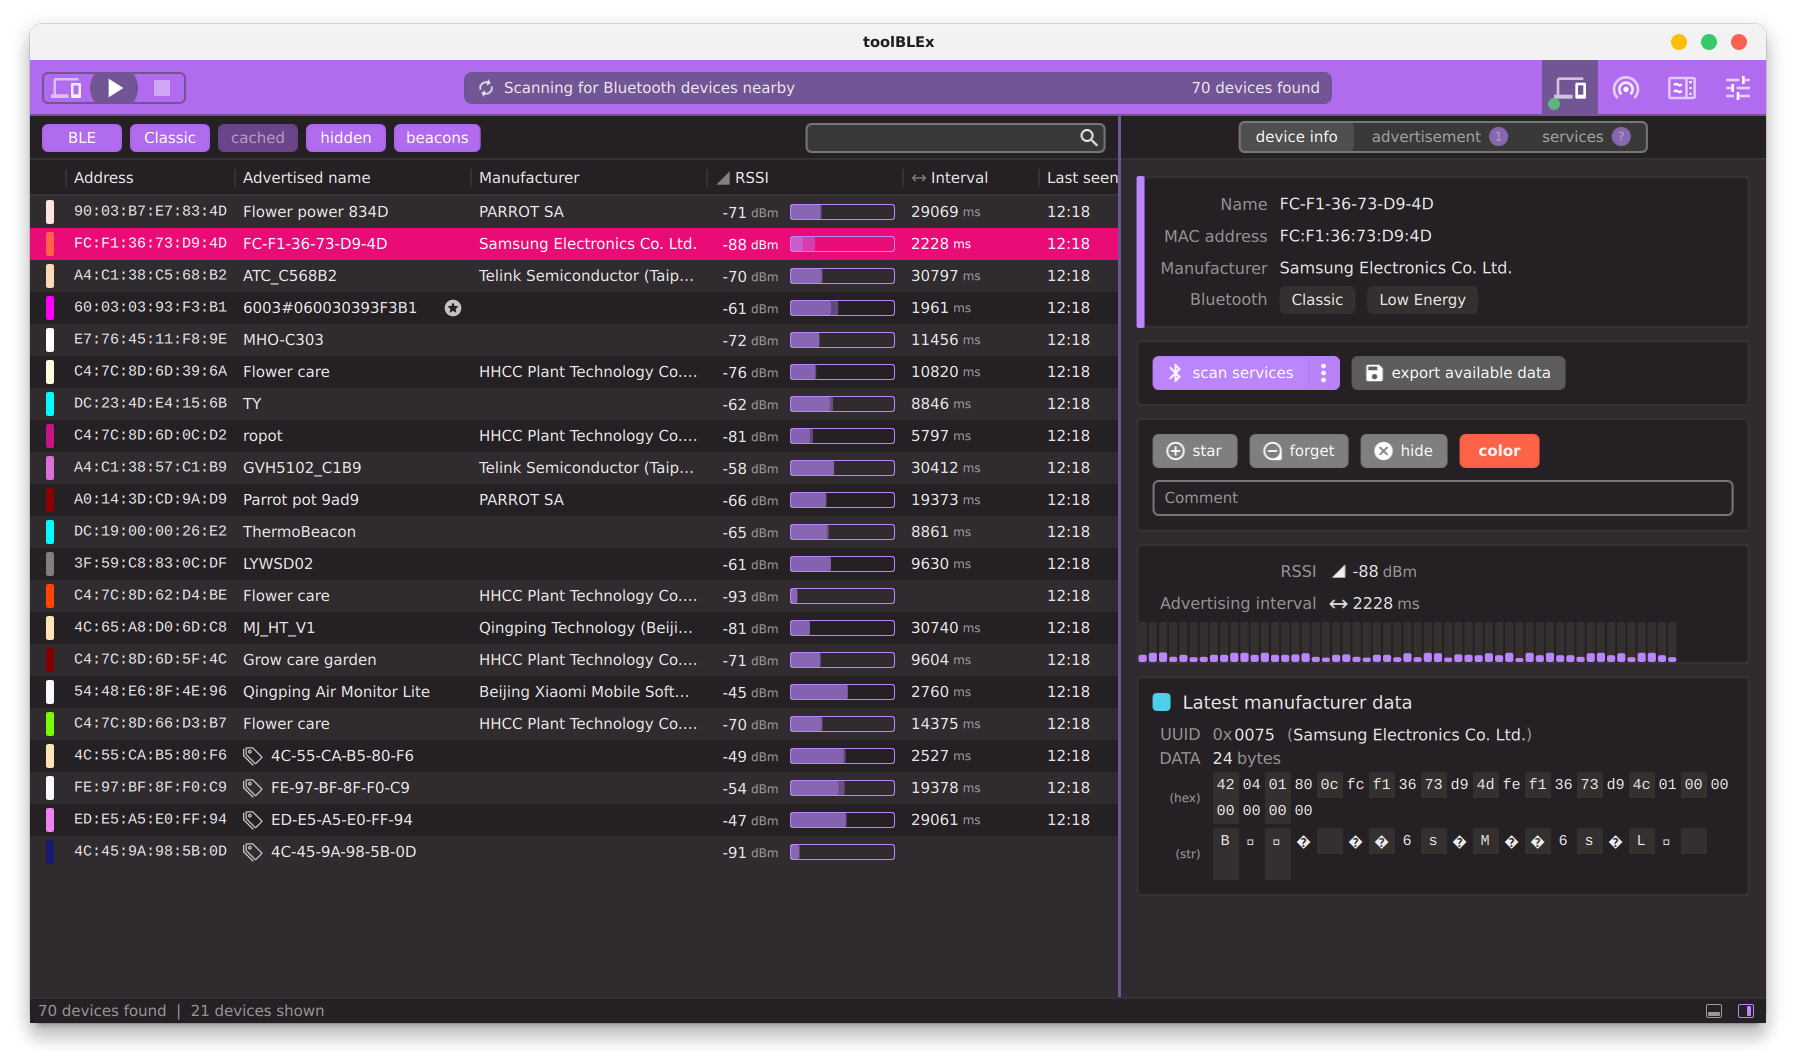This screenshot has height=1062, width=1796.
Task: Toggle the beacons filter
Action: 437,138
